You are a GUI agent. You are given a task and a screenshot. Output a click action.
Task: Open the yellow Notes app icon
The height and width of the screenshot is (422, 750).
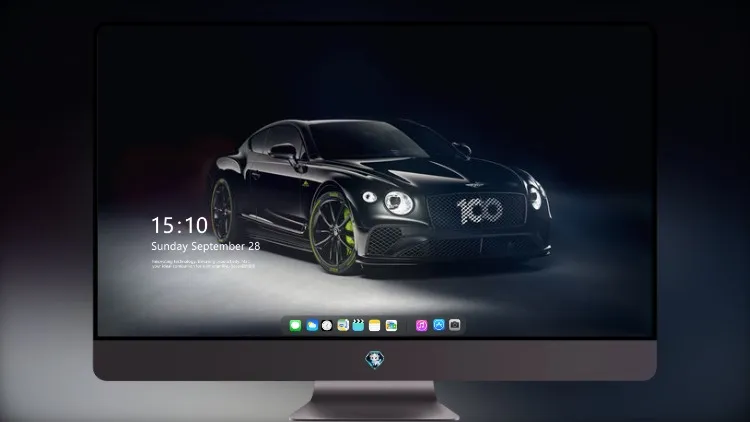click(x=375, y=325)
